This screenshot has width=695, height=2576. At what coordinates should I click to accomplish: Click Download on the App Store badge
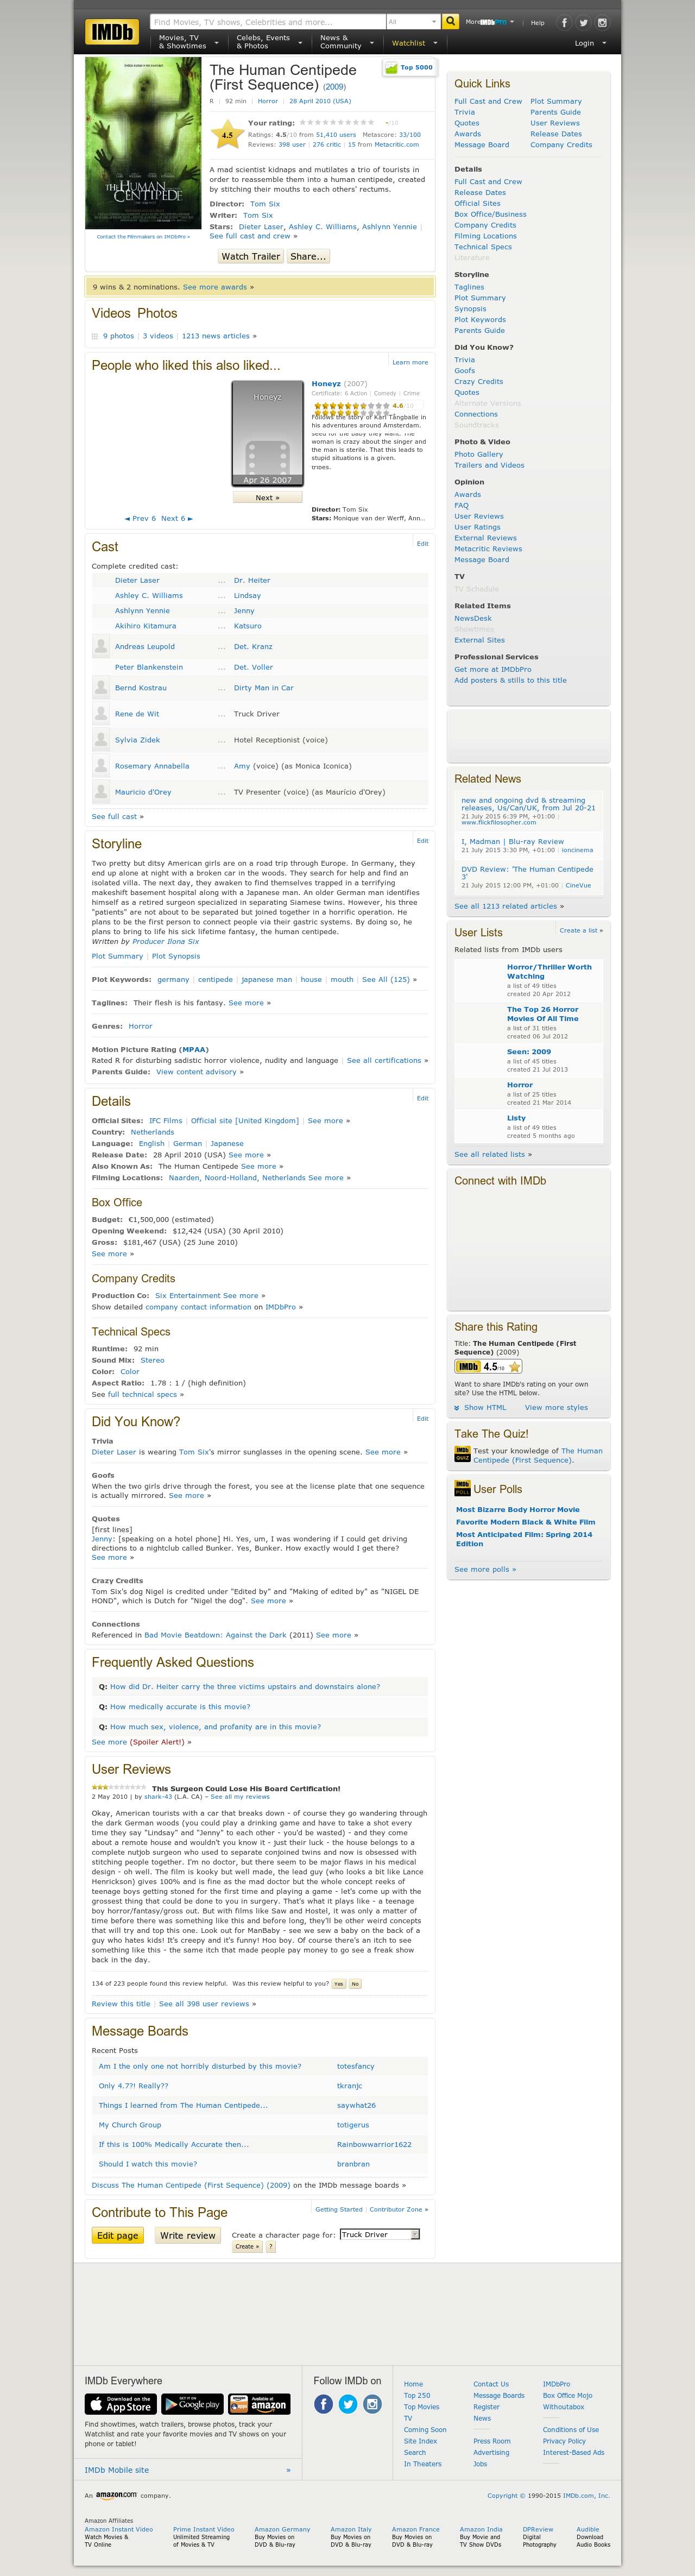[120, 2404]
